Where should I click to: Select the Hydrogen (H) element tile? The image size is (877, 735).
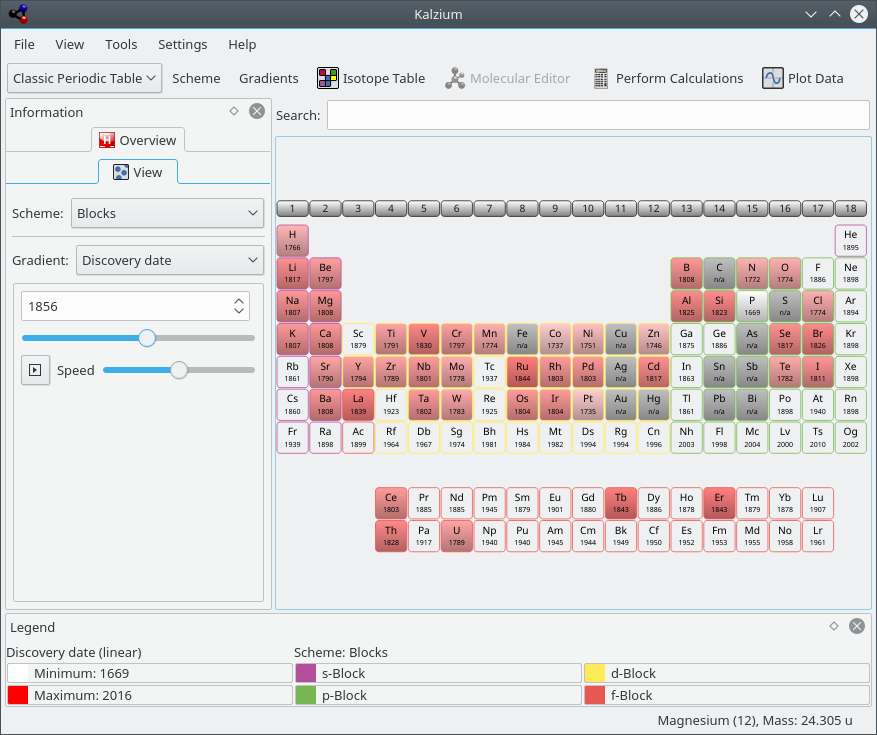coord(293,241)
